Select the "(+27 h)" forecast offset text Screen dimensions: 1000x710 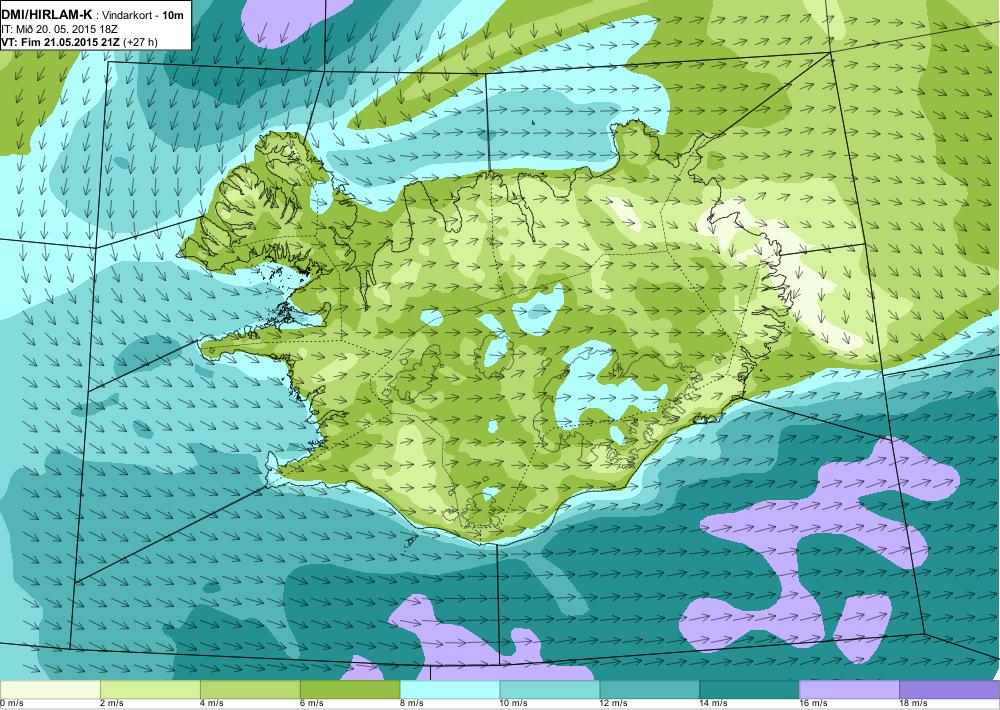pyautogui.click(x=140, y=42)
